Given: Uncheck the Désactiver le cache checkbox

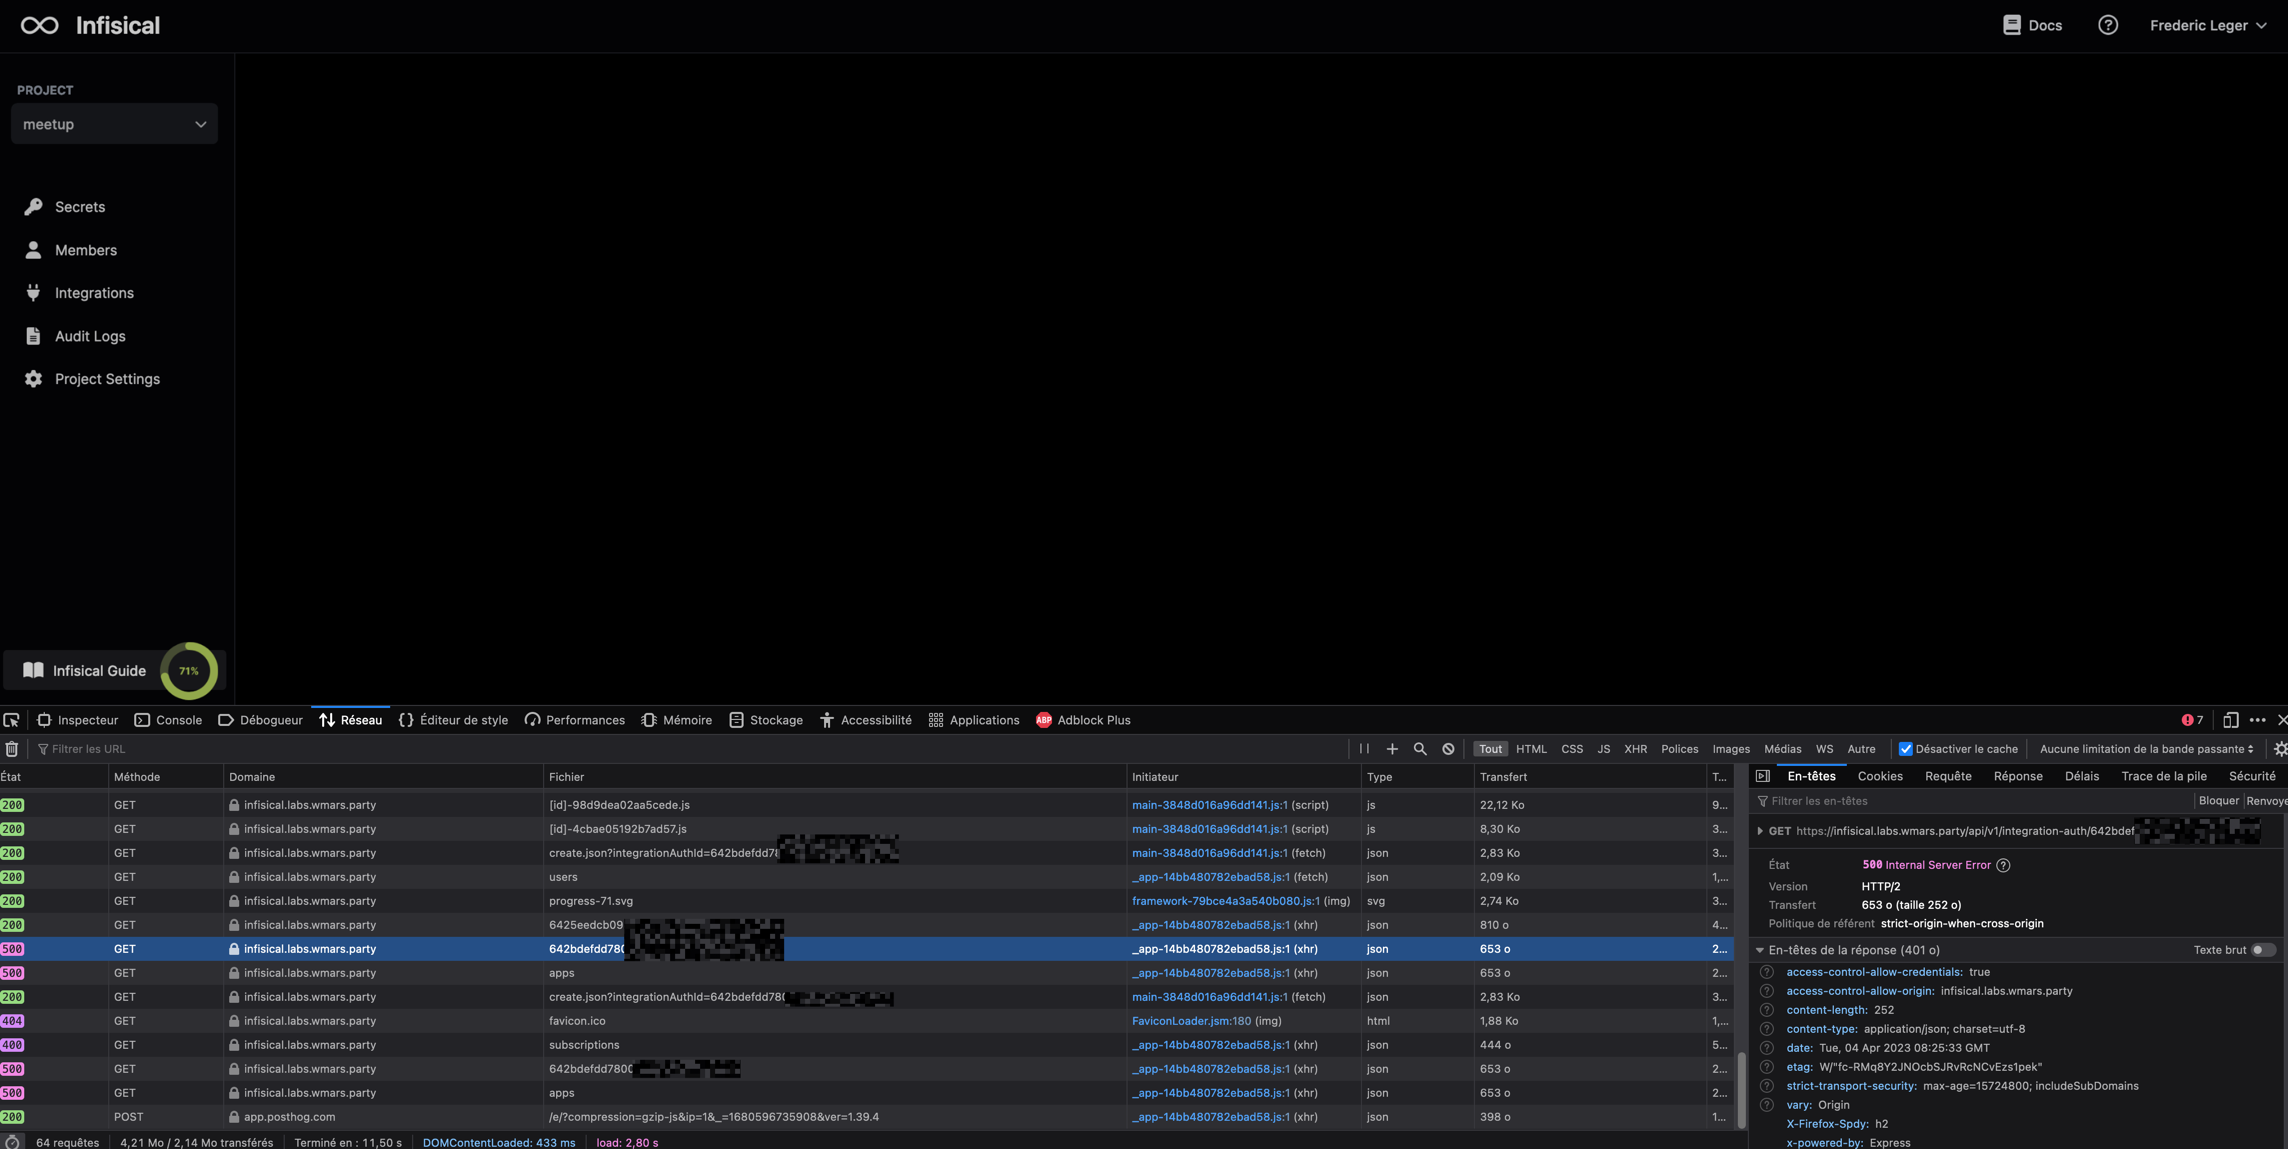Looking at the screenshot, I should click(x=1906, y=749).
